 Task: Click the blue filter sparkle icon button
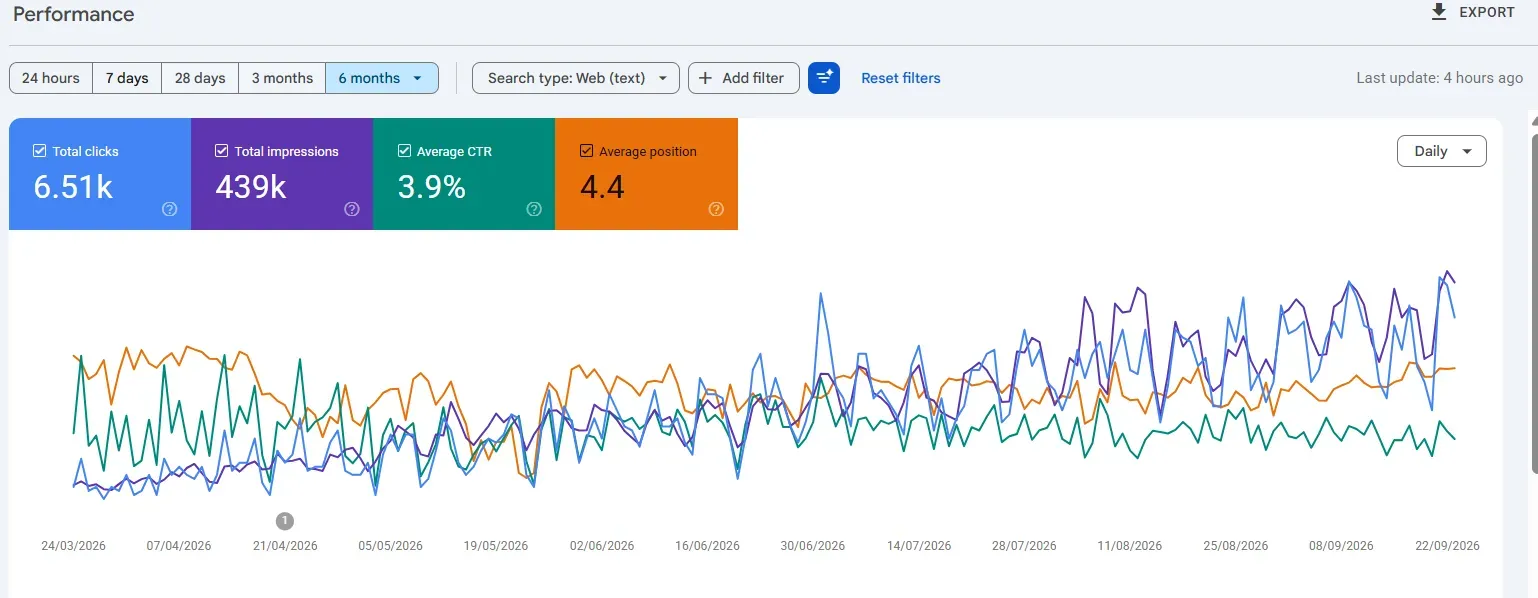[824, 78]
